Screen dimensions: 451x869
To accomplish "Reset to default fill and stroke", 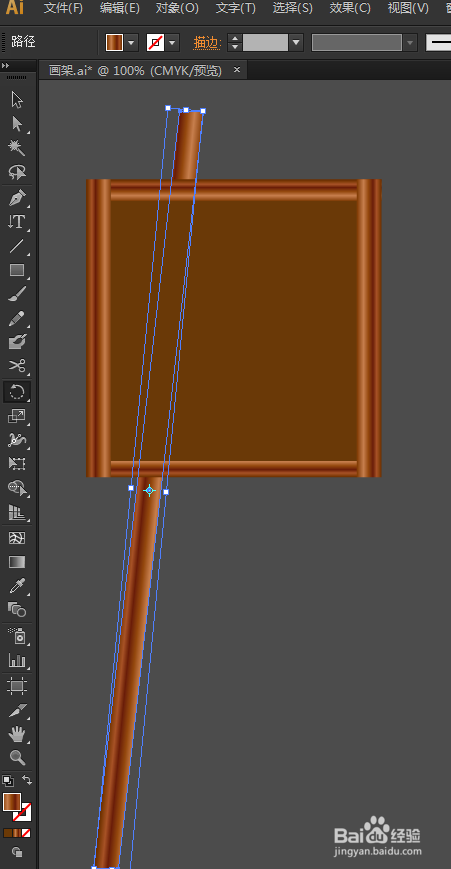I will [x=8, y=780].
